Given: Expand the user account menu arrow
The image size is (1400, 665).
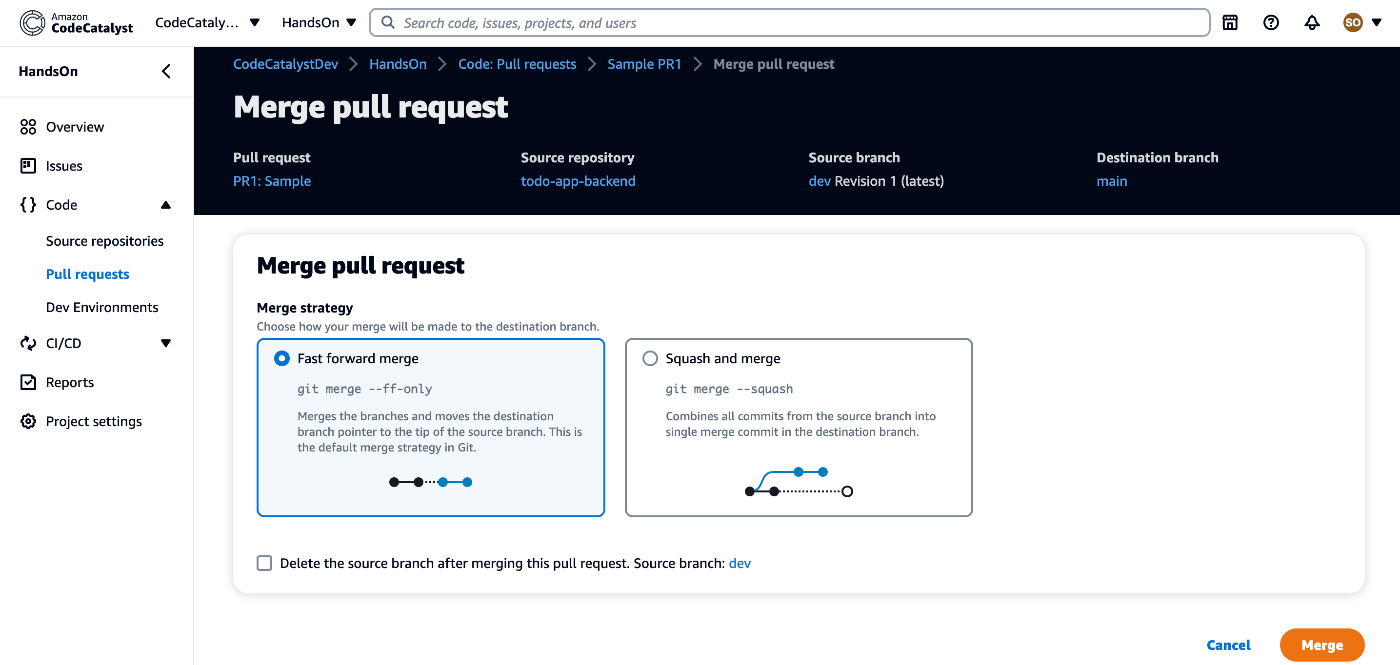Looking at the screenshot, I should (1377, 23).
